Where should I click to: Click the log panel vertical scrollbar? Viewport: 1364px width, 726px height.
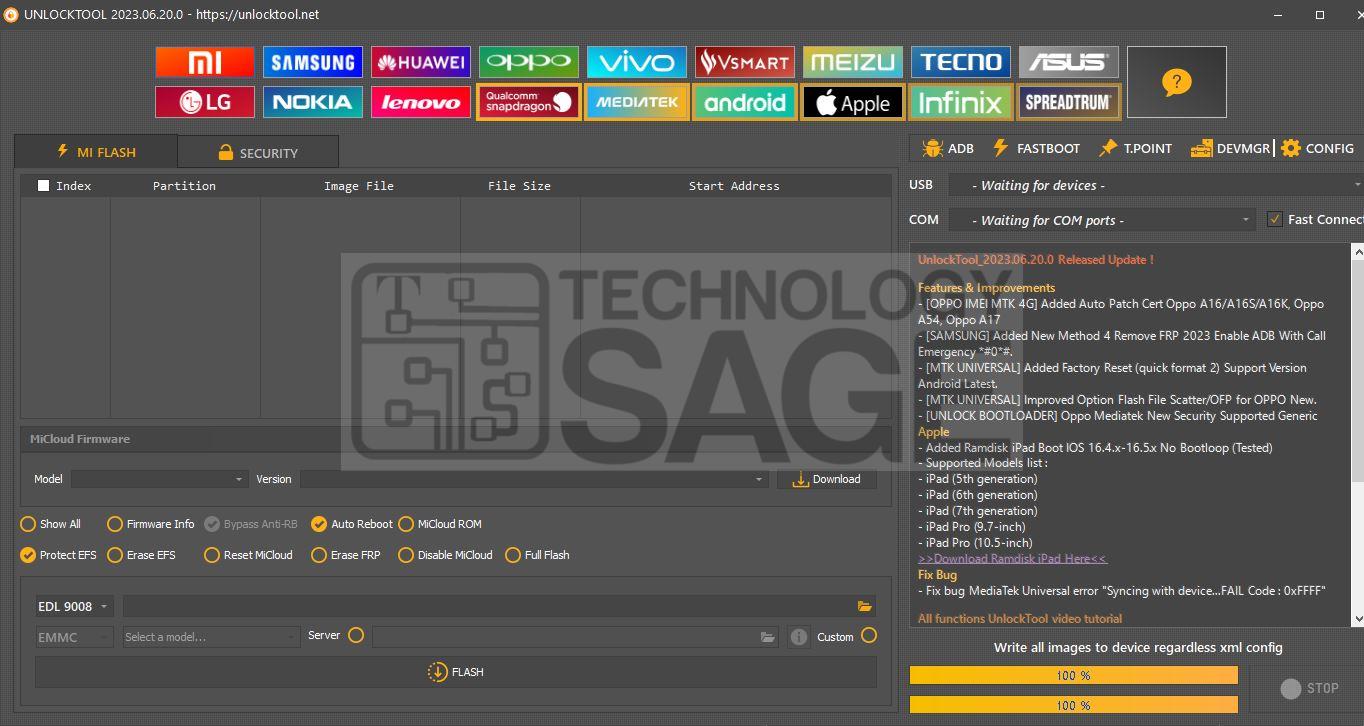[x=1358, y=435]
